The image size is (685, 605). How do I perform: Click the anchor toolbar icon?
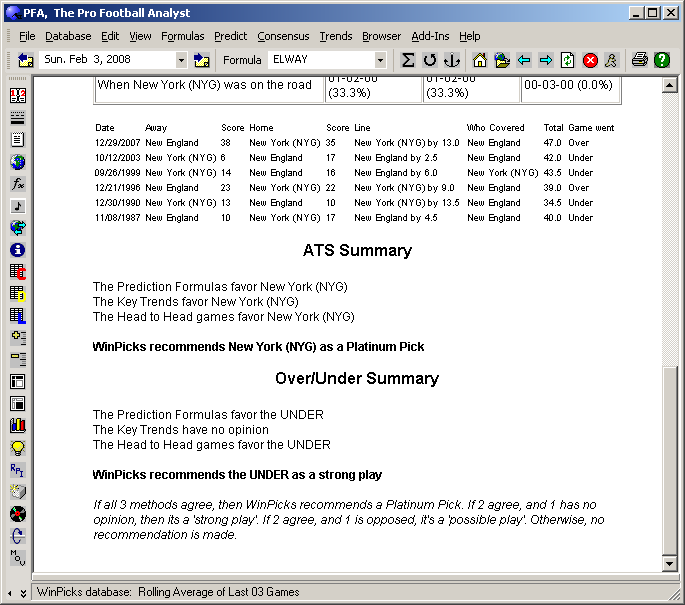tap(452, 60)
